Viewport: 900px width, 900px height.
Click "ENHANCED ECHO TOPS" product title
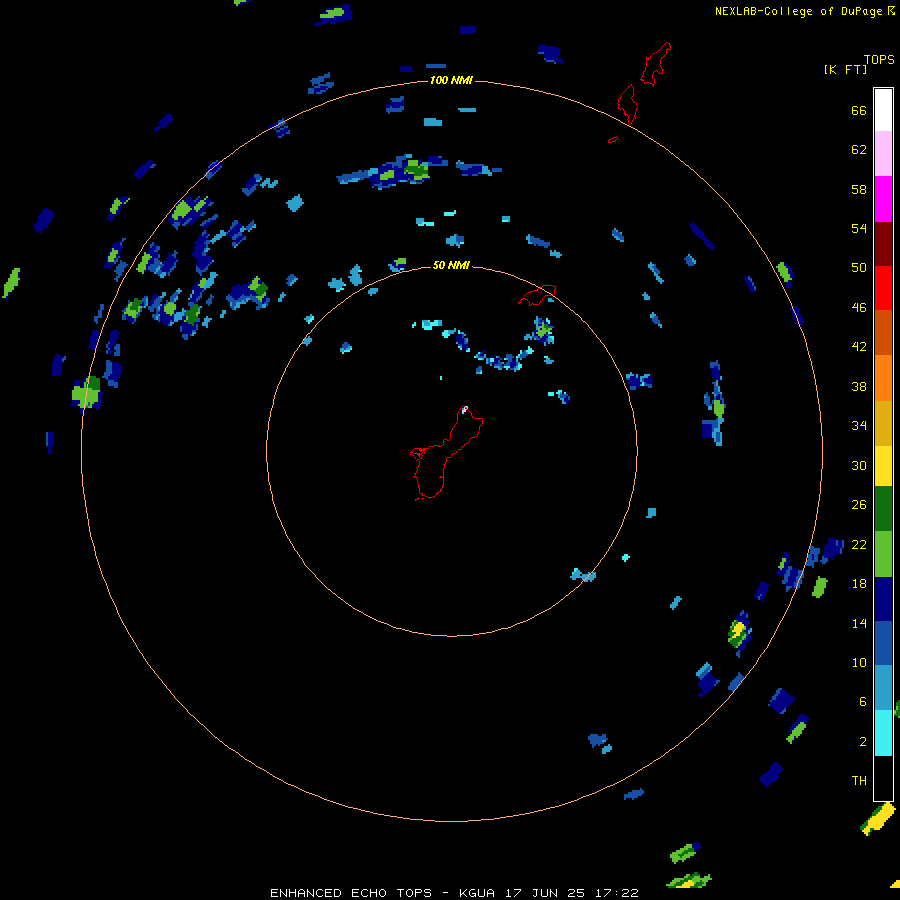(x=351, y=893)
